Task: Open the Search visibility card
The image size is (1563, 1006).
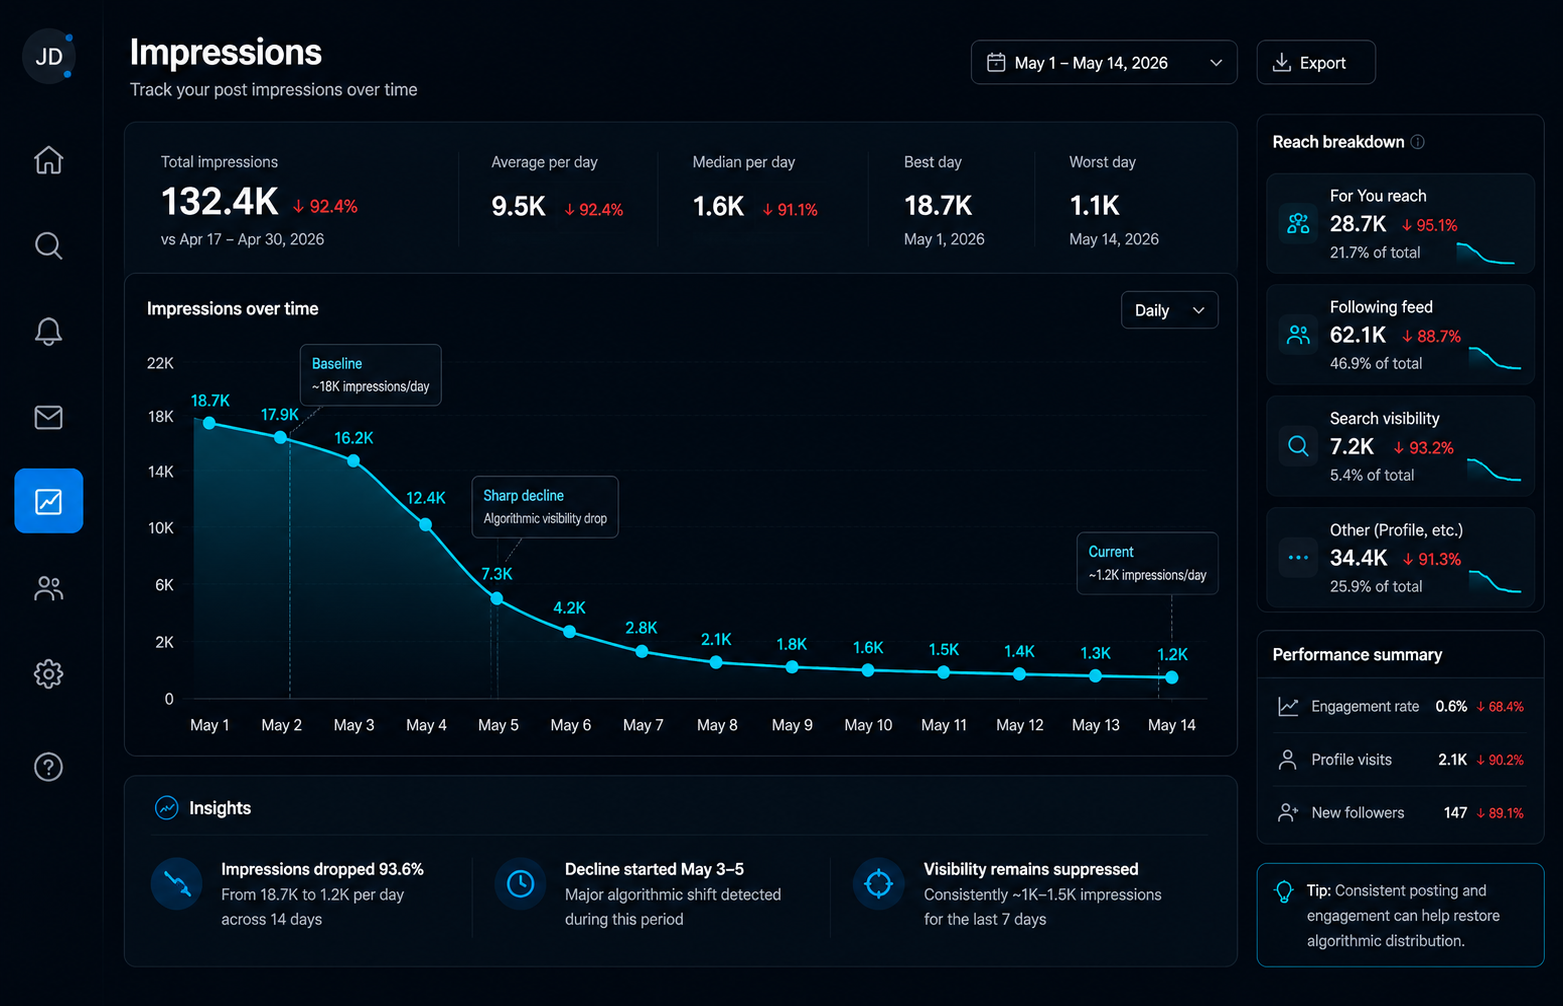Action: (x=1400, y=446)
